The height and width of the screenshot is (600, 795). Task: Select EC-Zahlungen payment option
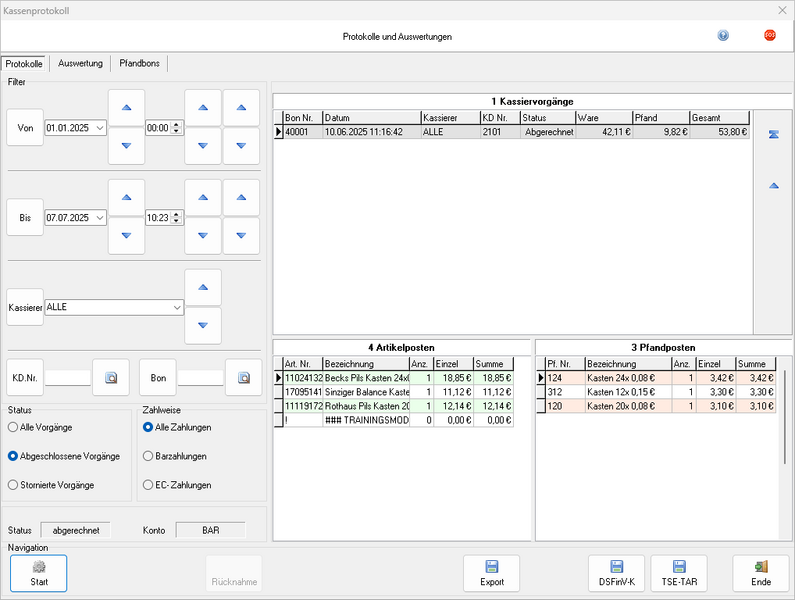click(148, 484)
